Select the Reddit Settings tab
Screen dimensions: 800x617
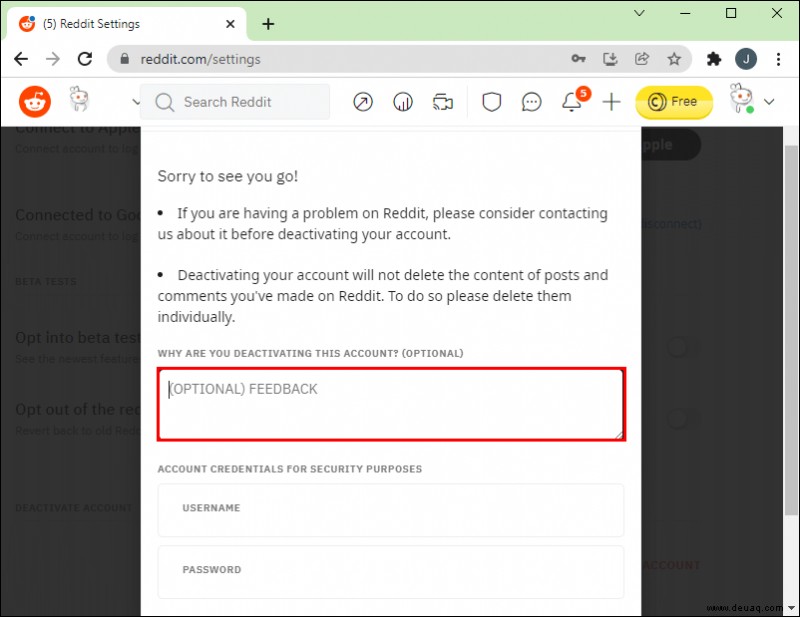coord(125,23)
